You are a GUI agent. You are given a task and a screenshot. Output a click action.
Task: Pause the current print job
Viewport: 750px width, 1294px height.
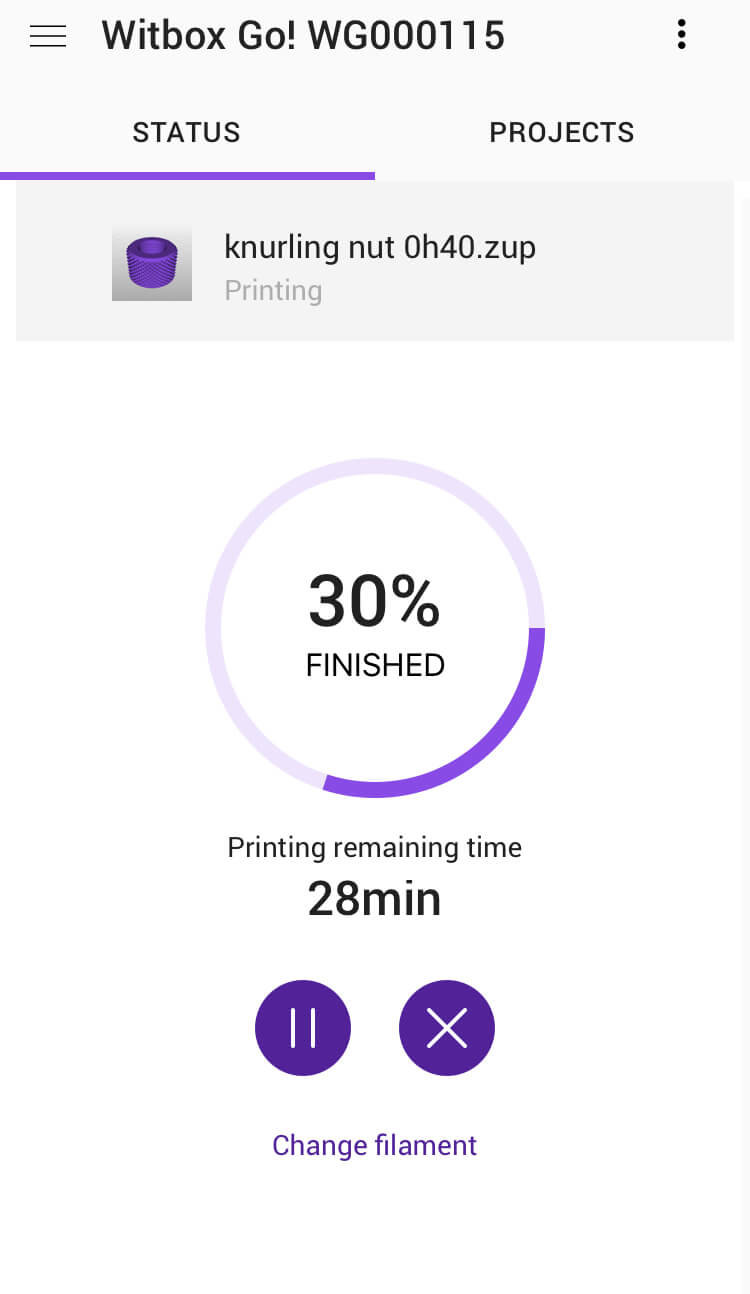[303, 1028]
